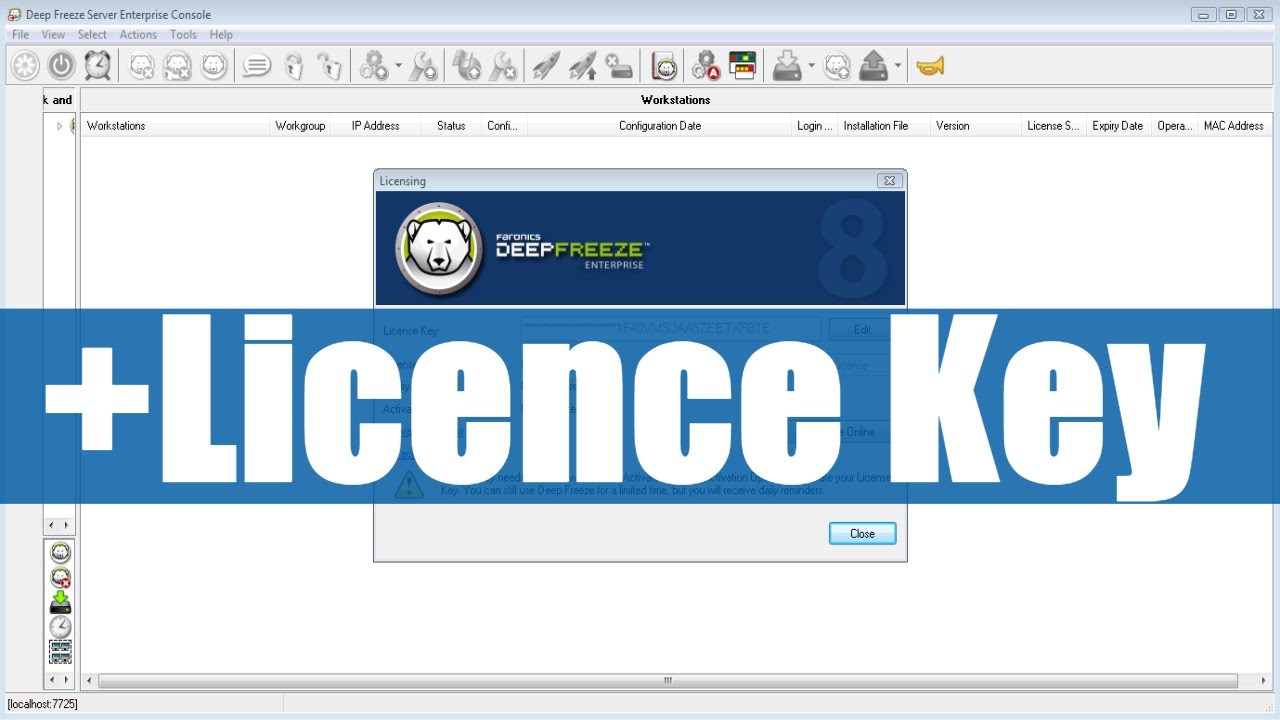This screenshot has width=1280, height=720.
Task: Click the snowflake gear icon in toolbar
Action: pos(25,66)
